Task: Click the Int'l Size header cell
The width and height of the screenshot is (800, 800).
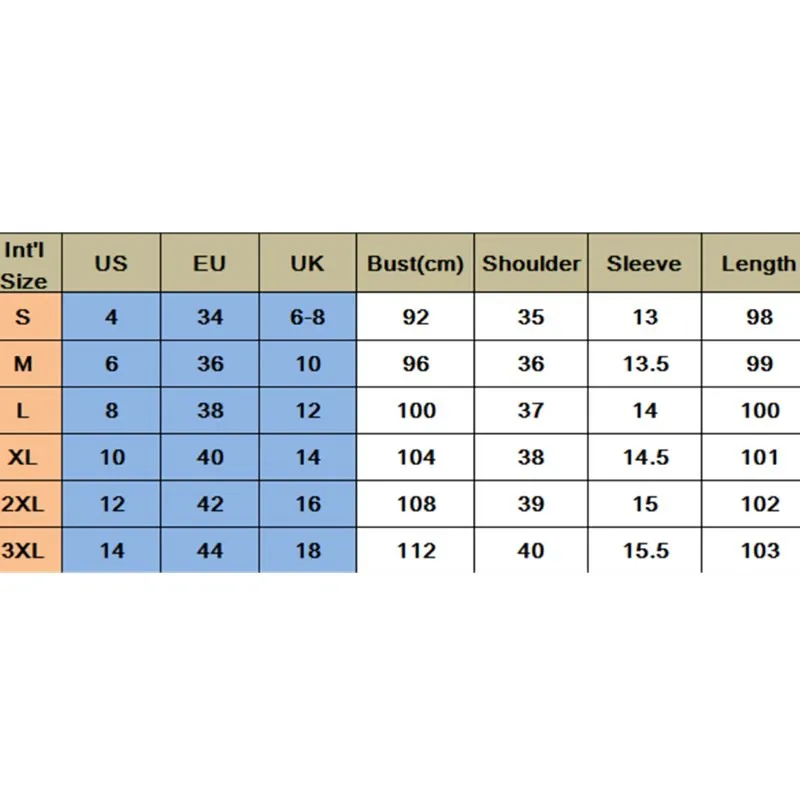Action: click(31, 263)
